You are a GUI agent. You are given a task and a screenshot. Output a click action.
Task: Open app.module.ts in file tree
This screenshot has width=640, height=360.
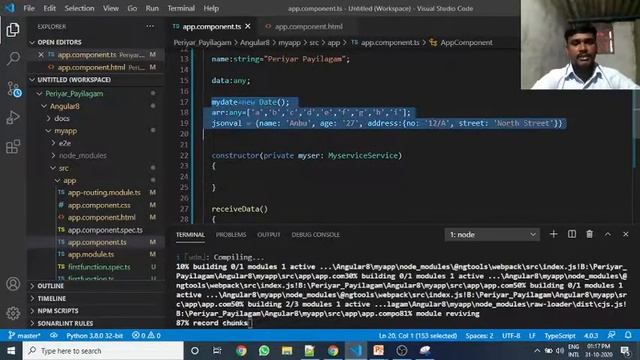point(91,254)
